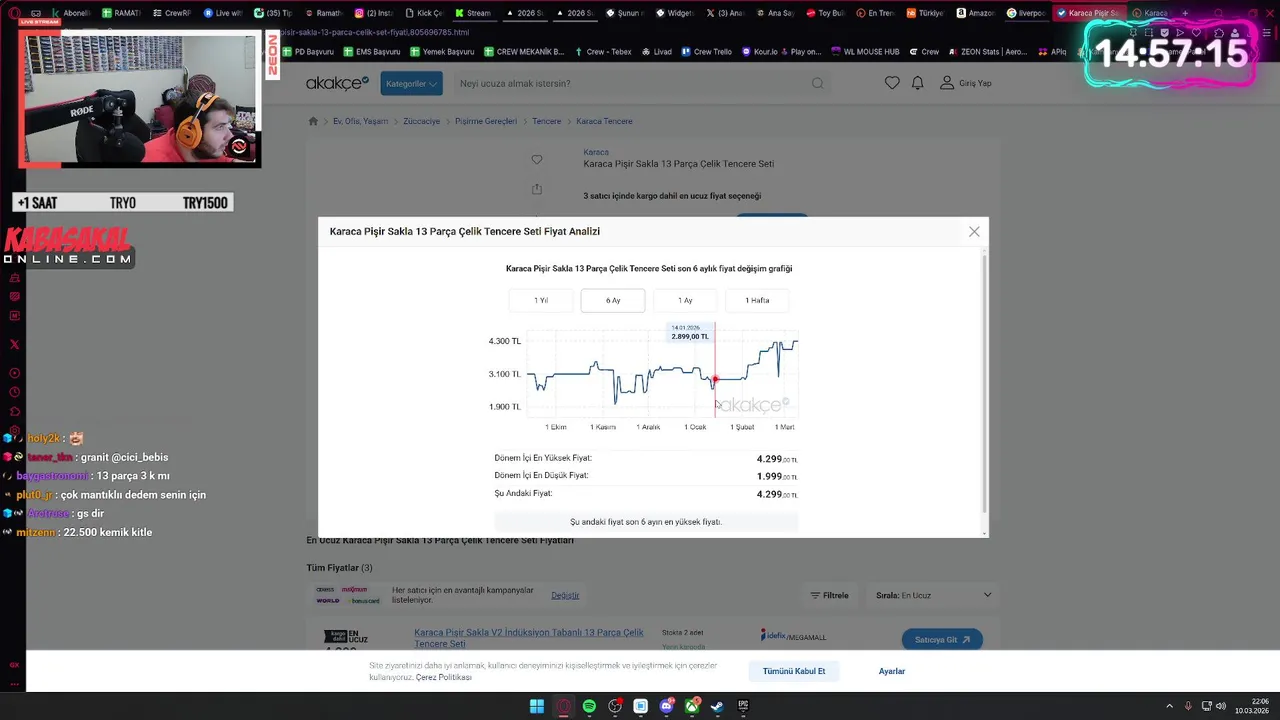Switch to the liverpool browser tab
1280x720 pixels.
tap(1025, 13)
